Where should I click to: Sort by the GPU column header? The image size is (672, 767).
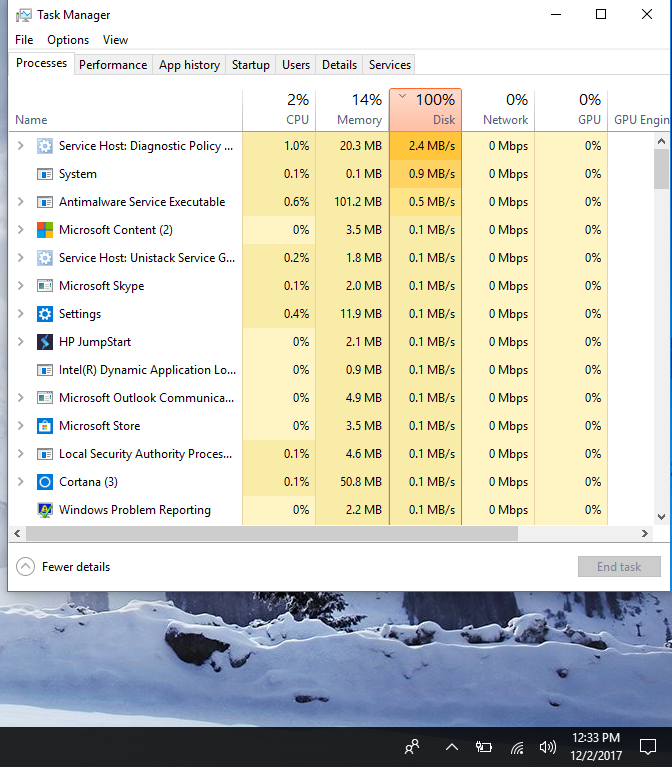571,111
